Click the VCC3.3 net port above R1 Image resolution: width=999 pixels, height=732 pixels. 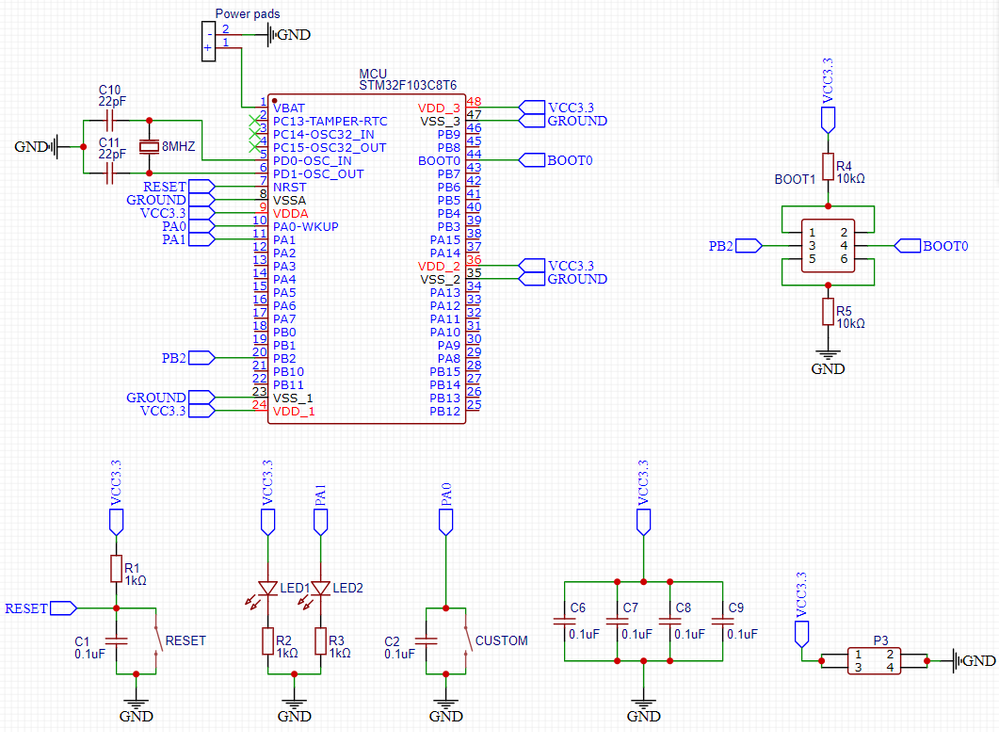[x=116, y=498]
